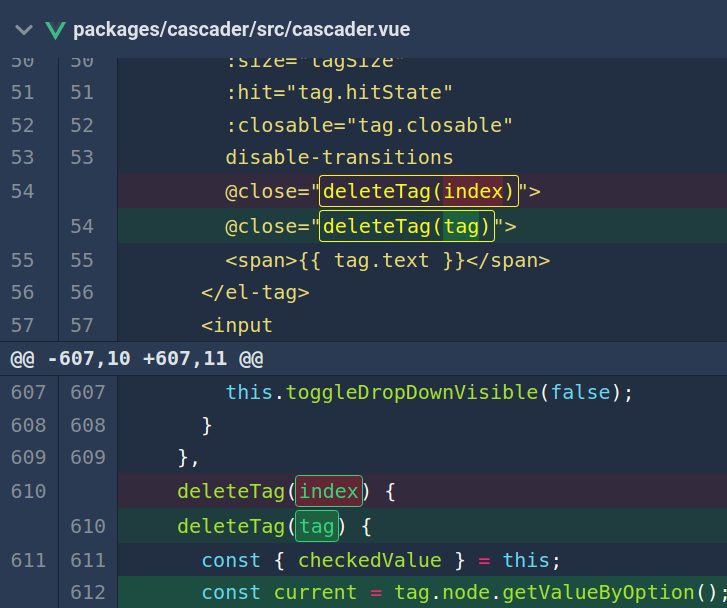Select old line number 610
The image size is (727, 608).
pos(29,491)
